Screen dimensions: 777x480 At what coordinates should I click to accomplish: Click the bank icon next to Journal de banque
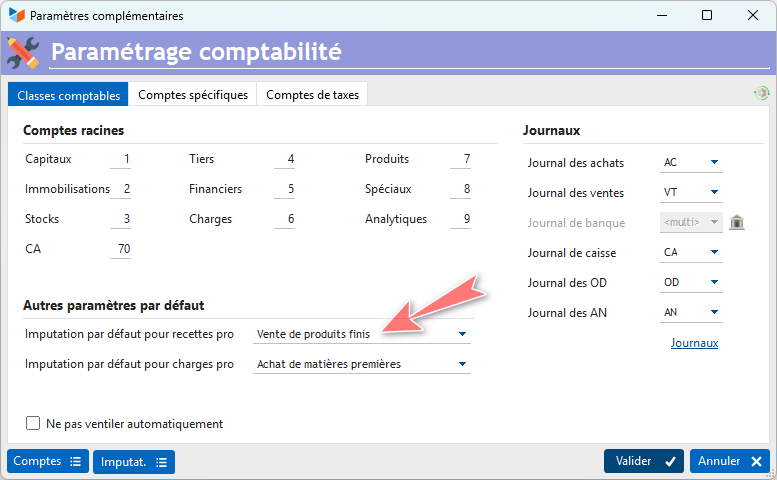pyautogui.click(x=737, y=222)
